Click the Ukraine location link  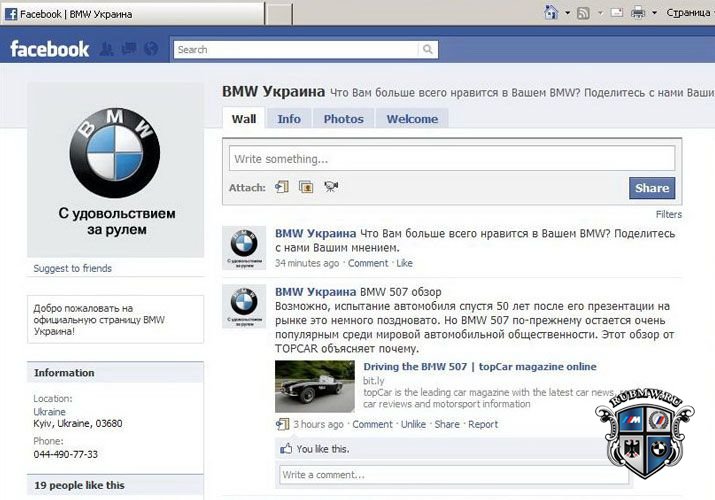(x=49, y=412)
